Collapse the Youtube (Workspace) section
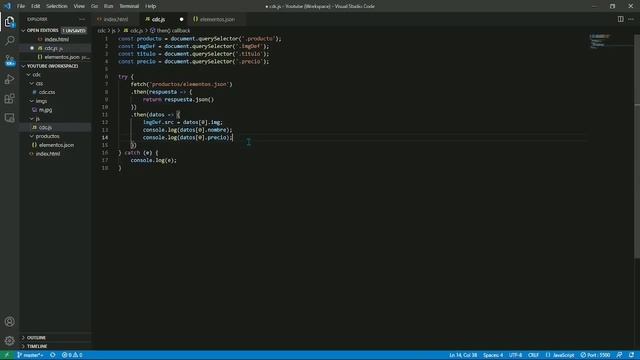Viewport: 640px width, 360px height. point(52,66)
